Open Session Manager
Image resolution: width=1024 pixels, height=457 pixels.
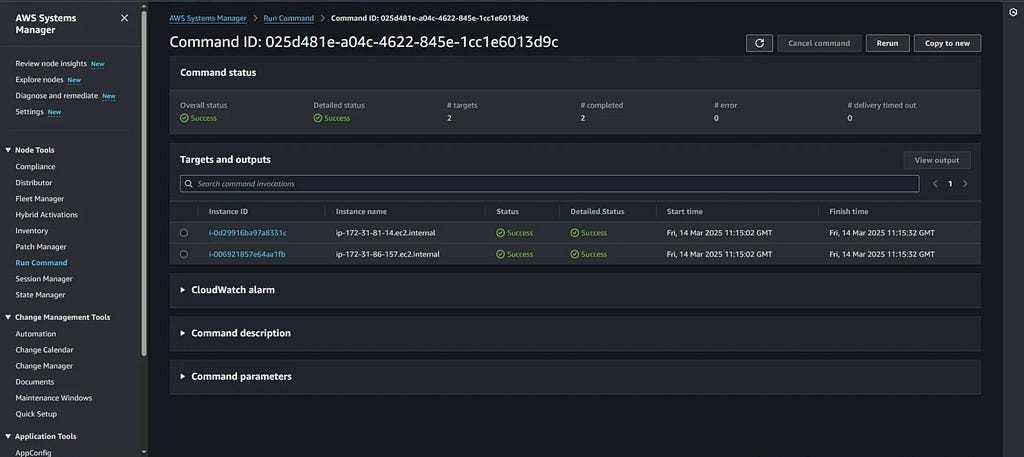(x=44, y=279)
